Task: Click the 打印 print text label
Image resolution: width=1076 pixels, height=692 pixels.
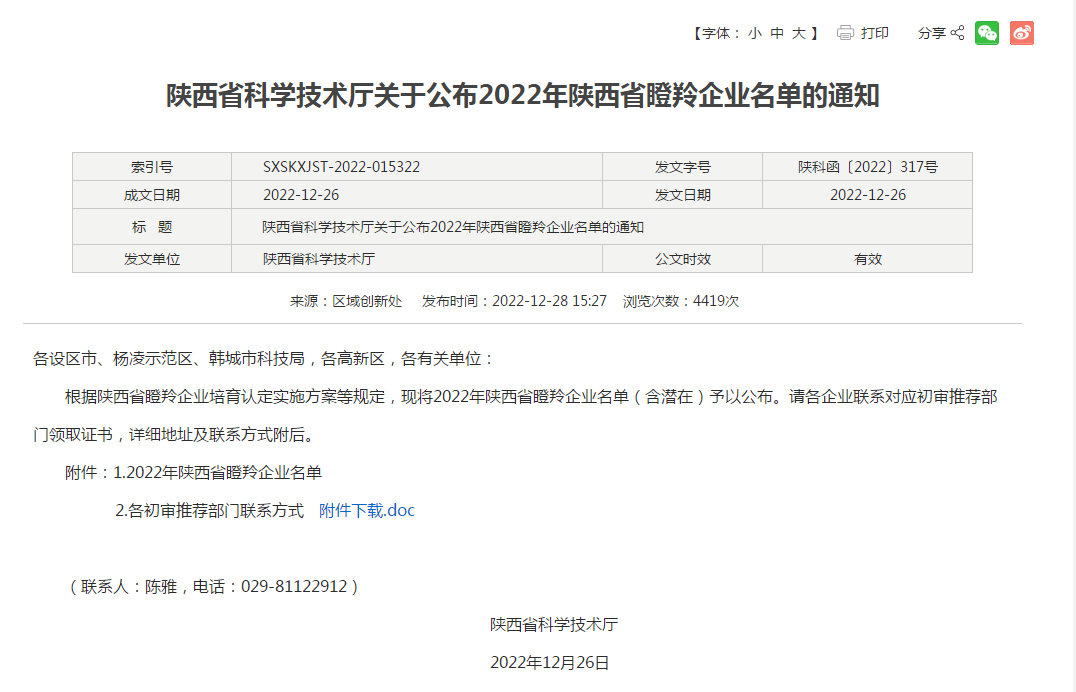Action: [875, 33]
